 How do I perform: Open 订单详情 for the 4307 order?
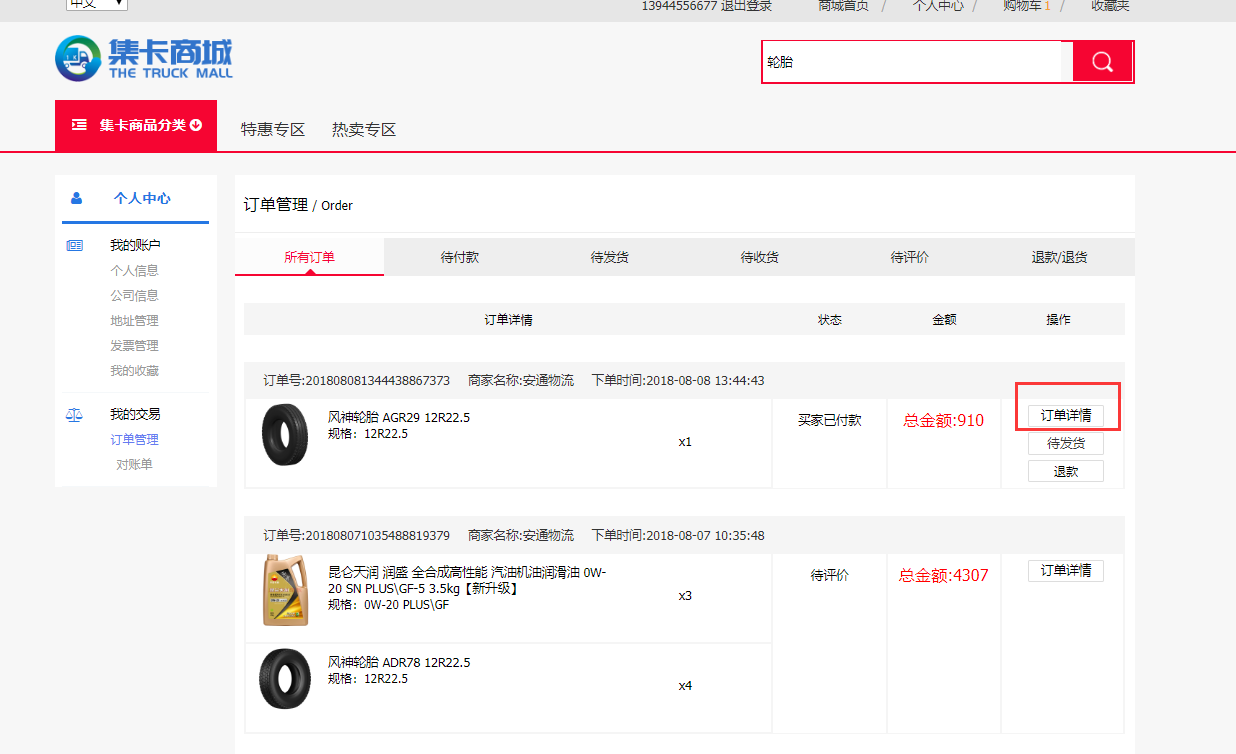[x=1065, y=571]
